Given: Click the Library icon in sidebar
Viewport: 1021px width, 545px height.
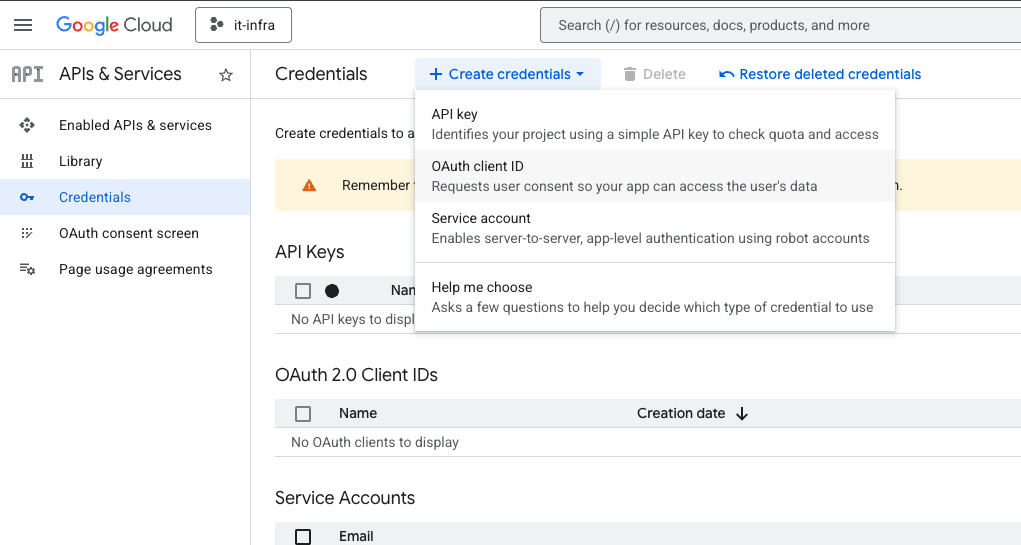Looking at the screenshot, I should coord(27,161).
